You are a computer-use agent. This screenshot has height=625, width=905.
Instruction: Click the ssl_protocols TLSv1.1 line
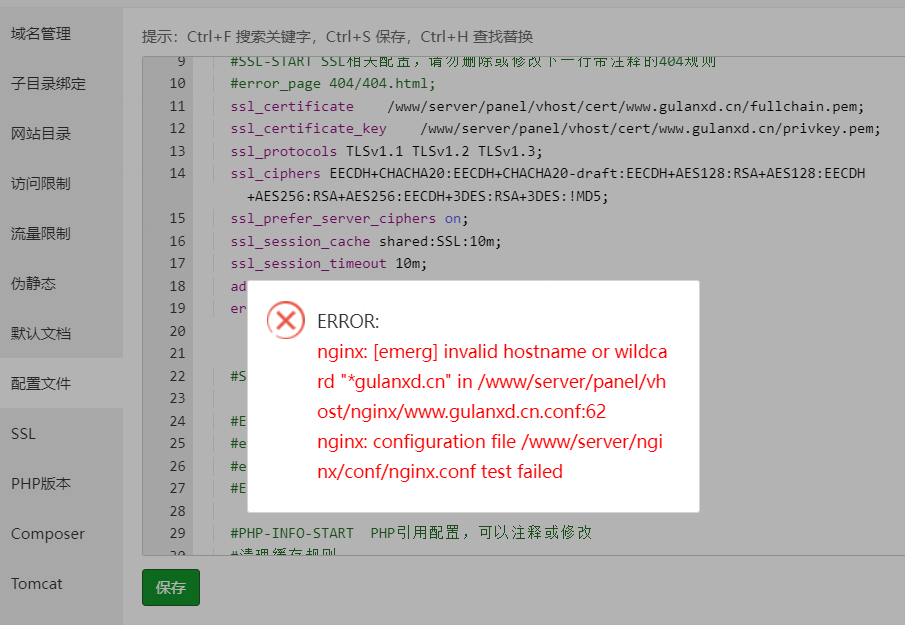click(387, 151)
